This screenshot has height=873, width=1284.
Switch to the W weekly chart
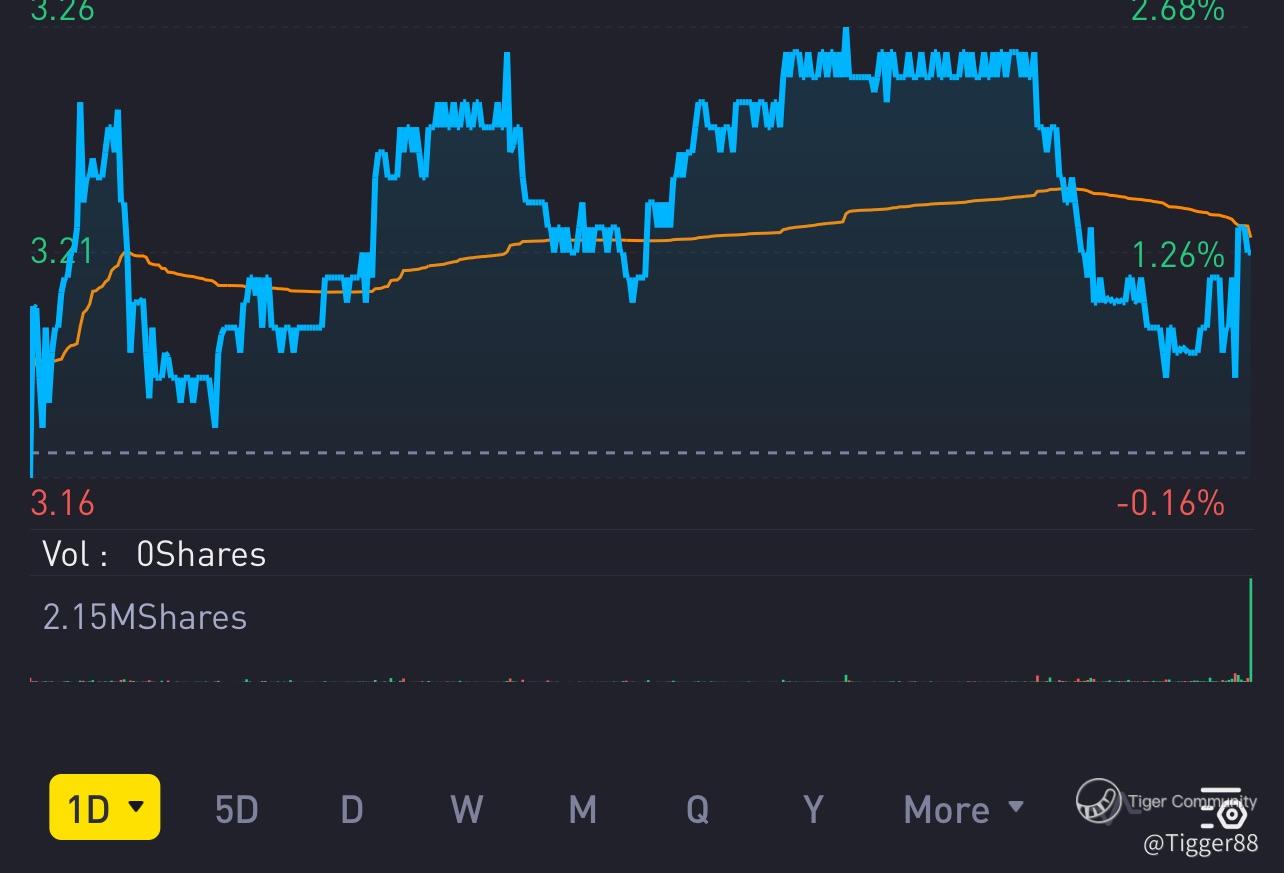click(x=466, y=808)
